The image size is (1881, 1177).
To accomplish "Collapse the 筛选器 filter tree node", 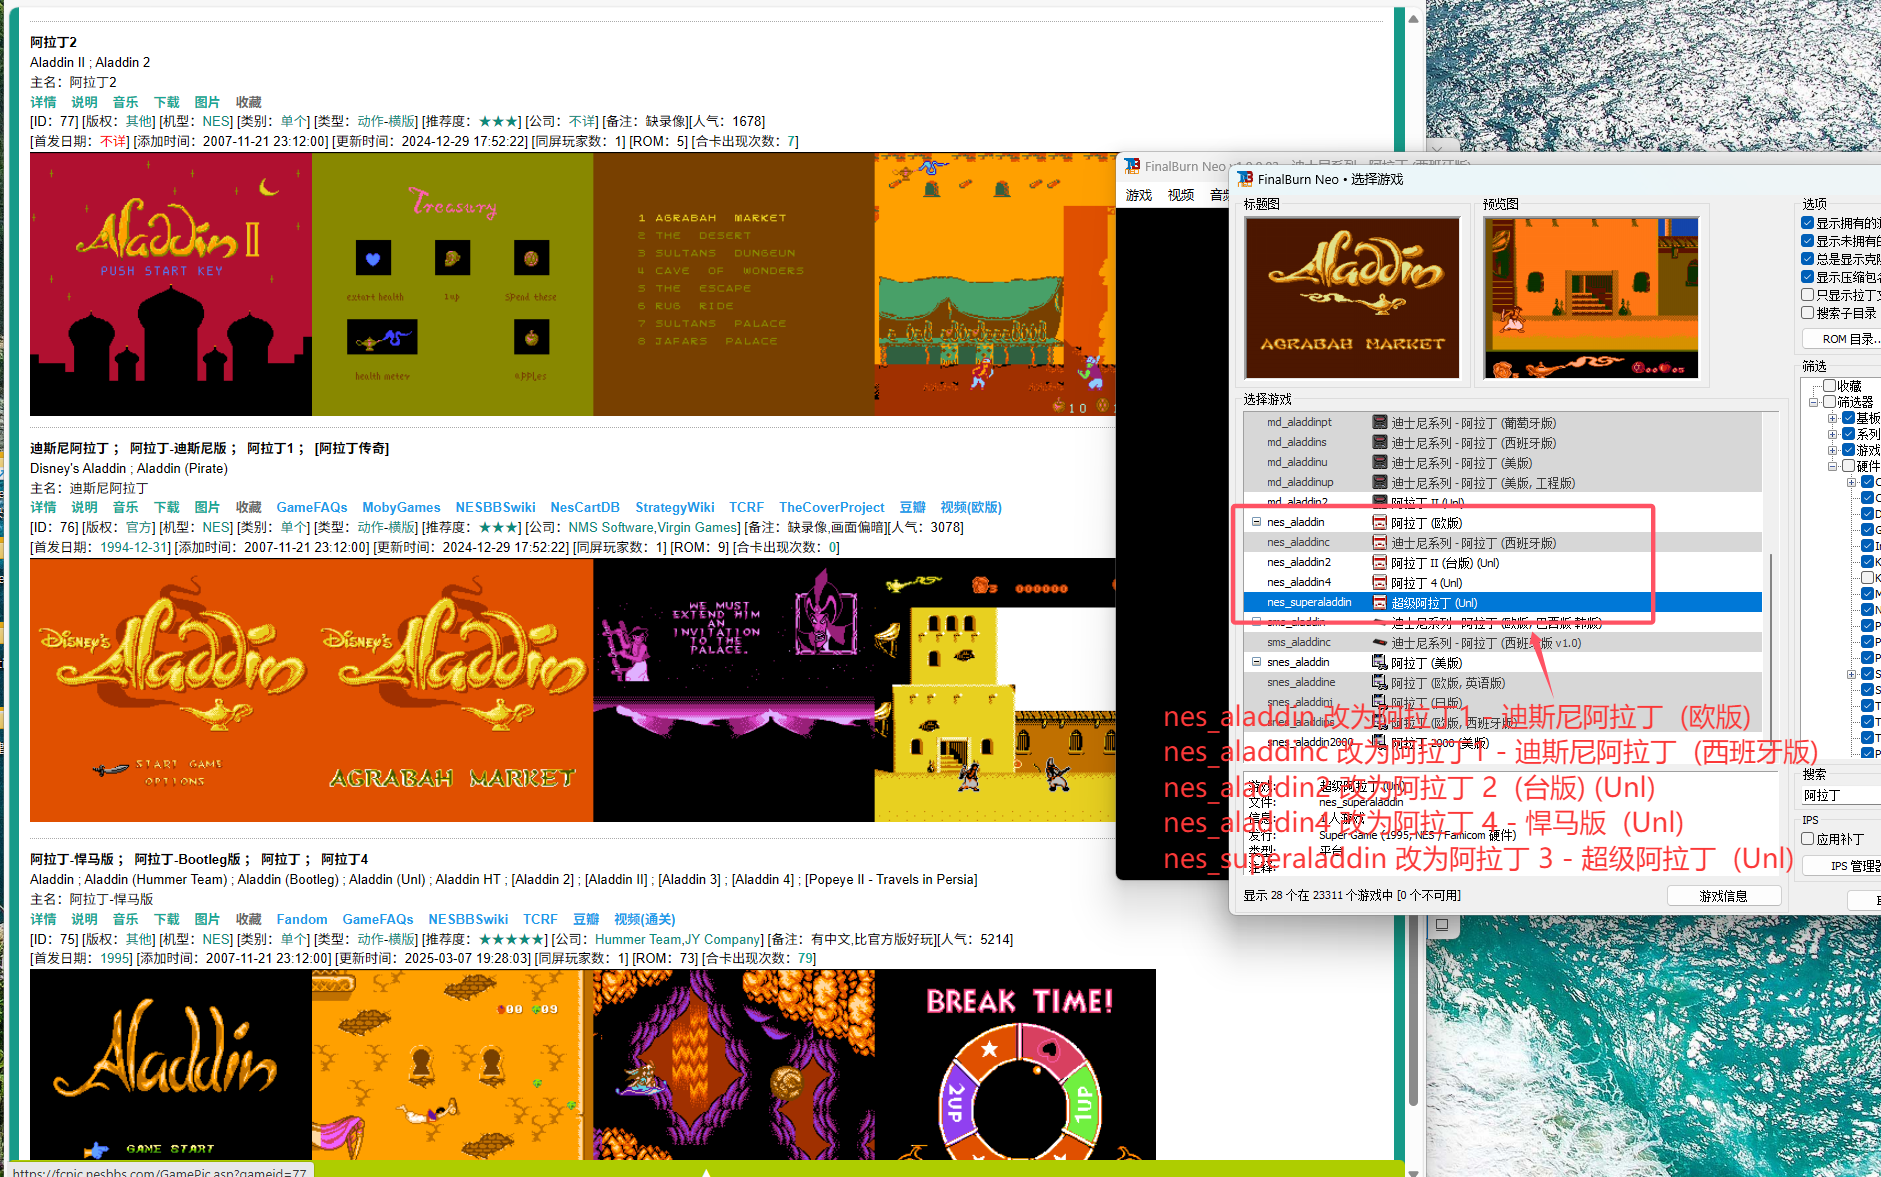I will pyautogui.click(x=1814, y=402).
